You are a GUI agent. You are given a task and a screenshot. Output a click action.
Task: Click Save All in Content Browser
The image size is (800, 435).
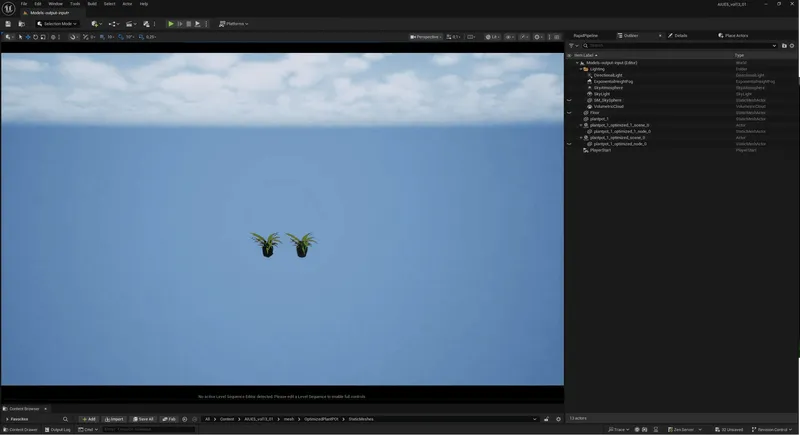[x=144, y=419]
